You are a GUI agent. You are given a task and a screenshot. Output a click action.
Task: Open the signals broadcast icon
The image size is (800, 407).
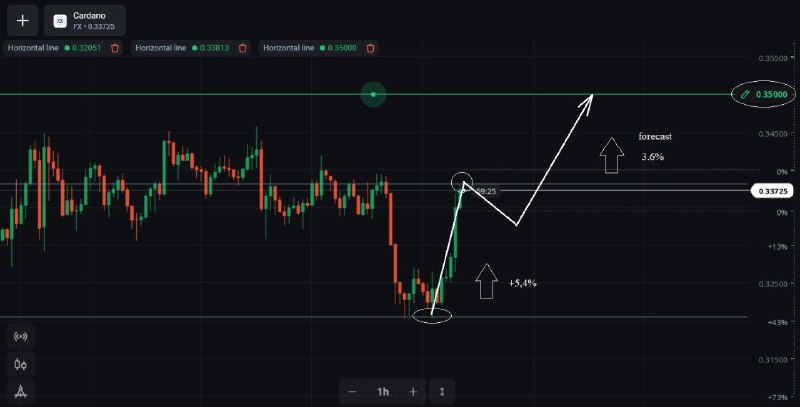tap(21, 337)
